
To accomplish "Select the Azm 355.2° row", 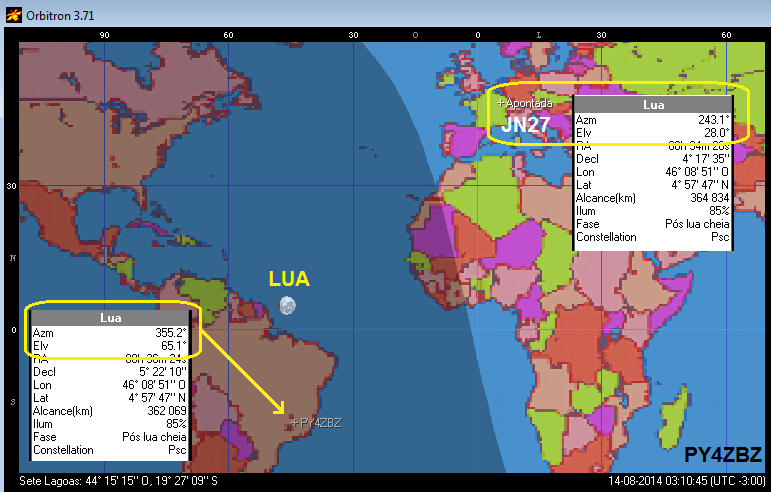I will [110, 333].
